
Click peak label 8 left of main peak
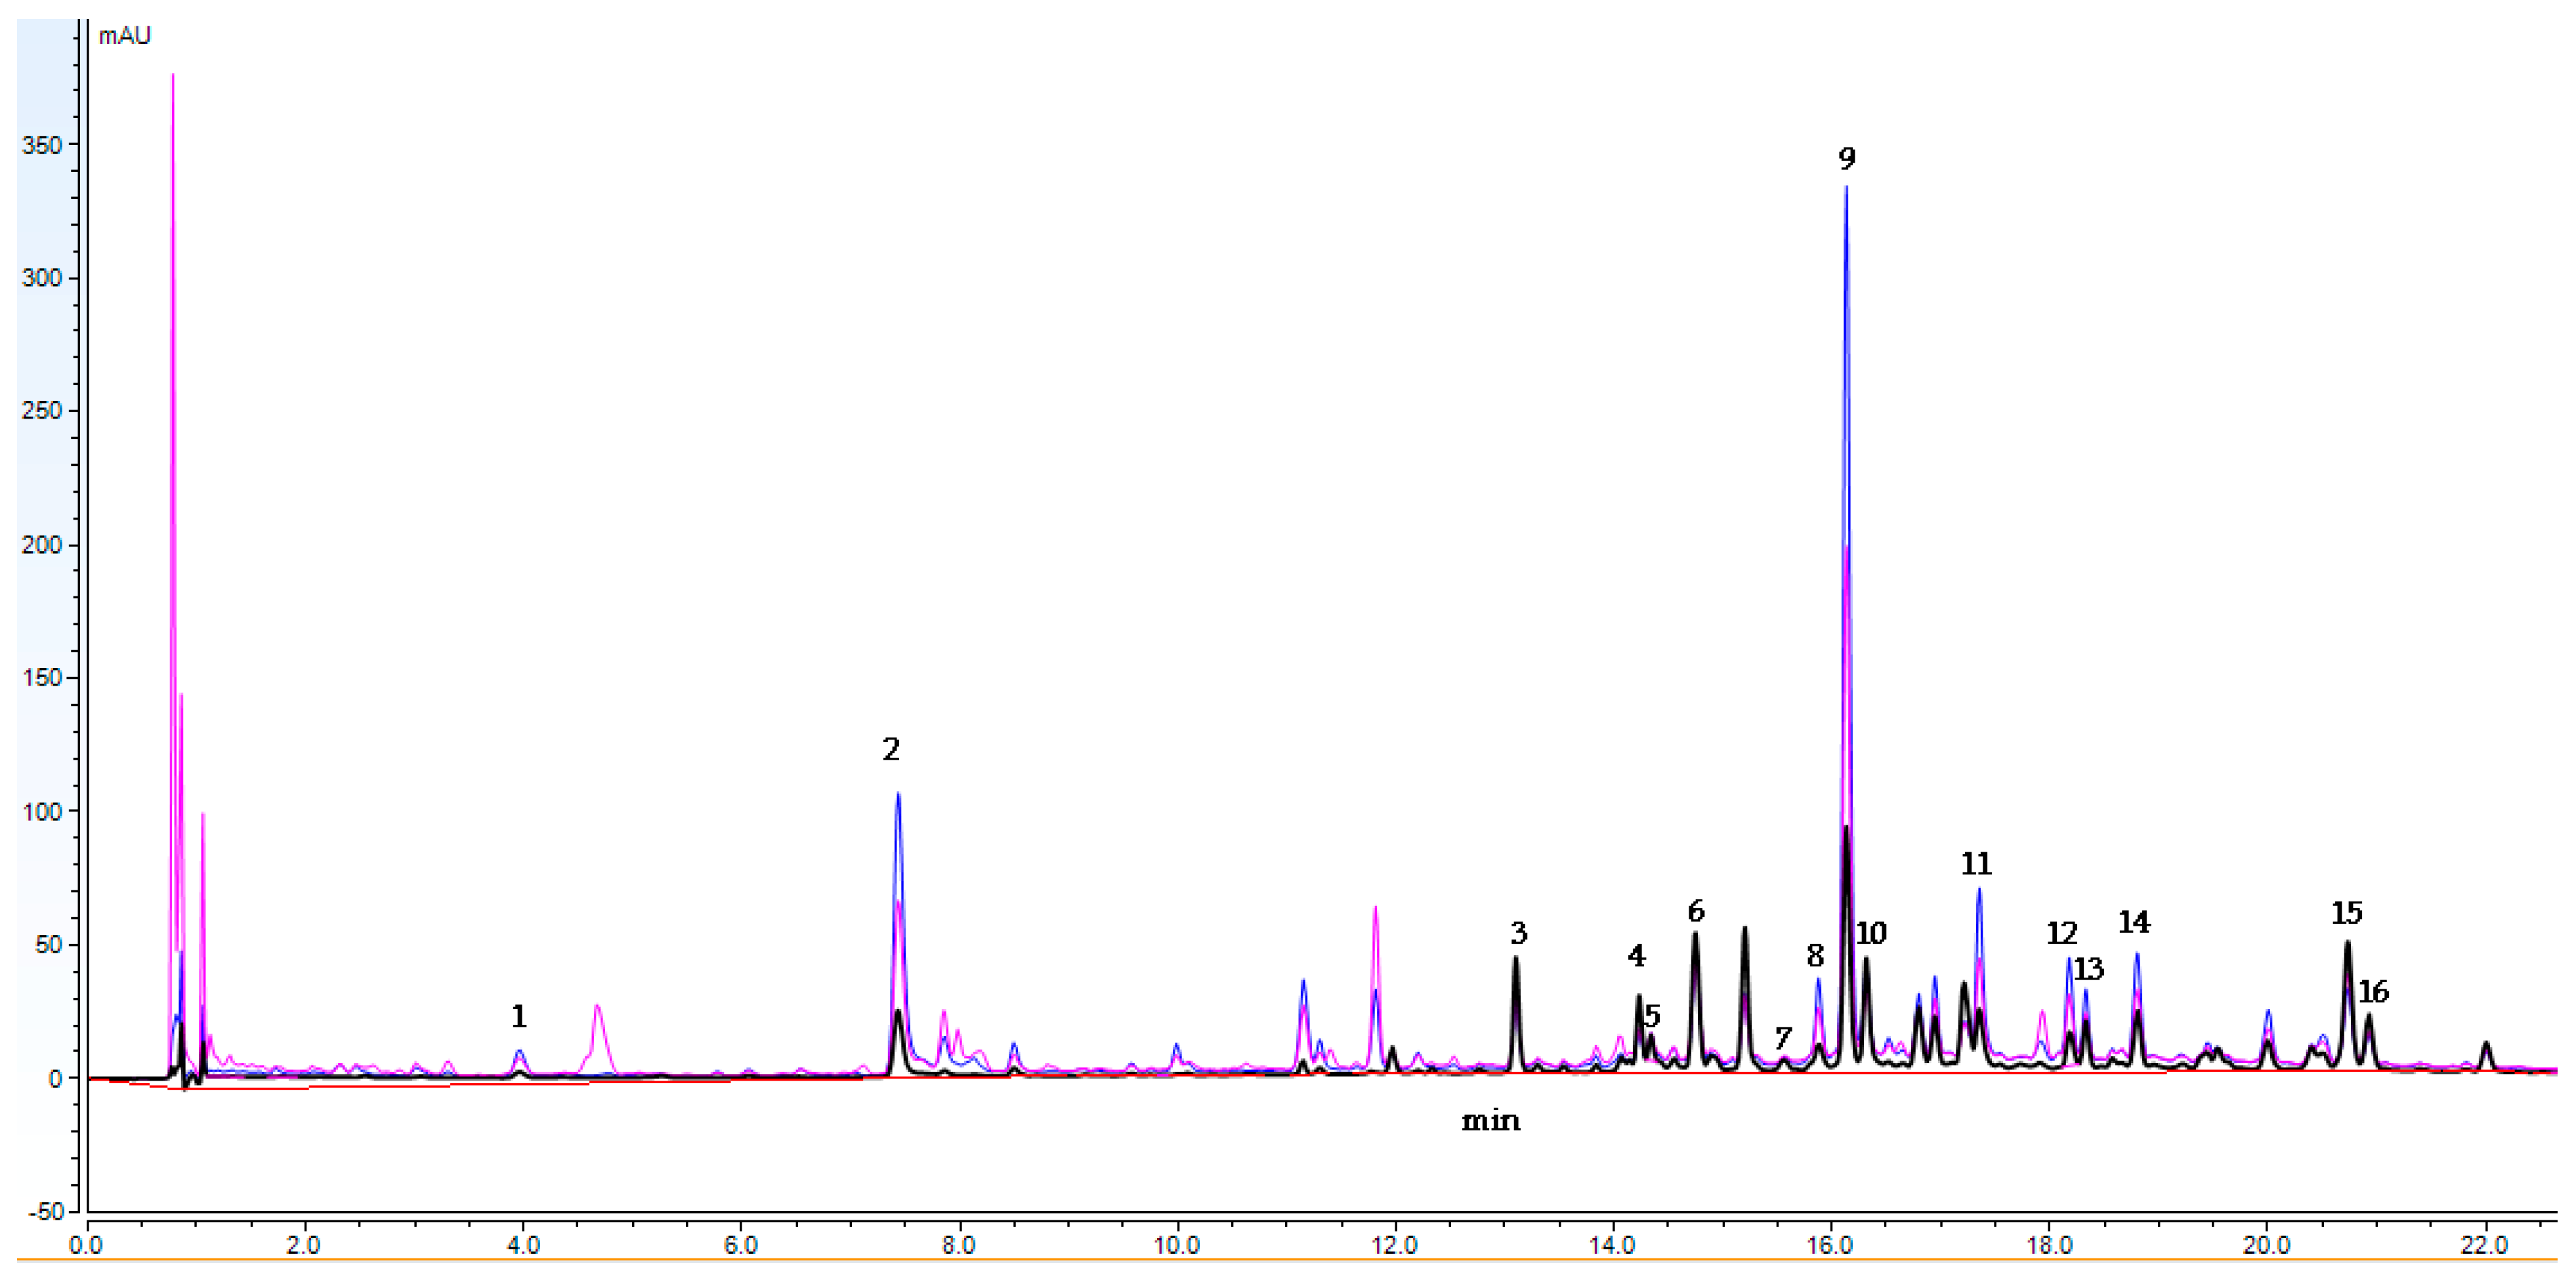click(x=1815, y=955)
